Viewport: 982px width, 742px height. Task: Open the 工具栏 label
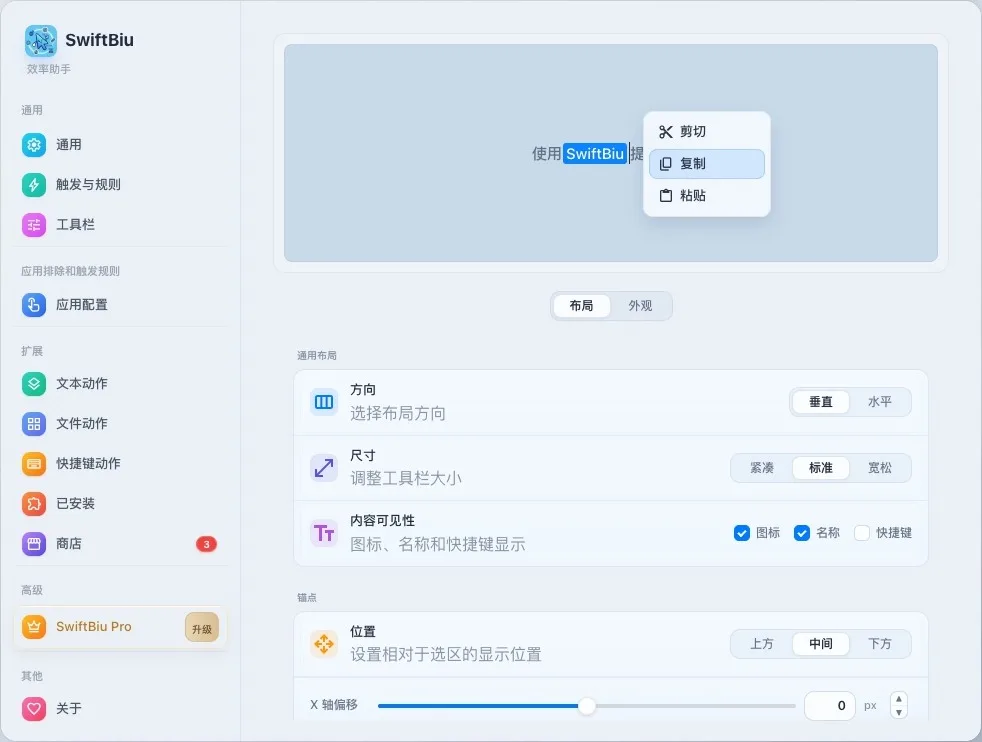[x=75, y=225]
